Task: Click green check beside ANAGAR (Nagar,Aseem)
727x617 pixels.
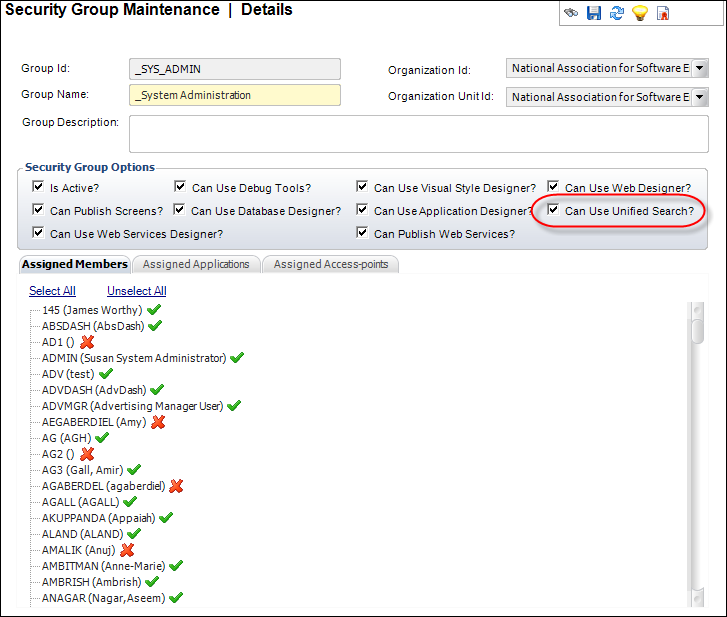Action: pos(176,598)
